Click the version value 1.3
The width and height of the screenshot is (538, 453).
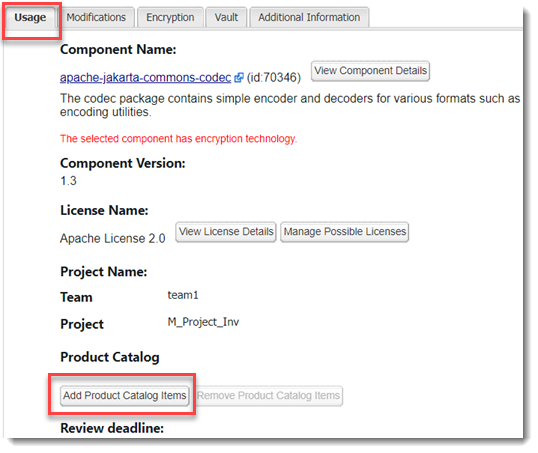click(68, 181)
